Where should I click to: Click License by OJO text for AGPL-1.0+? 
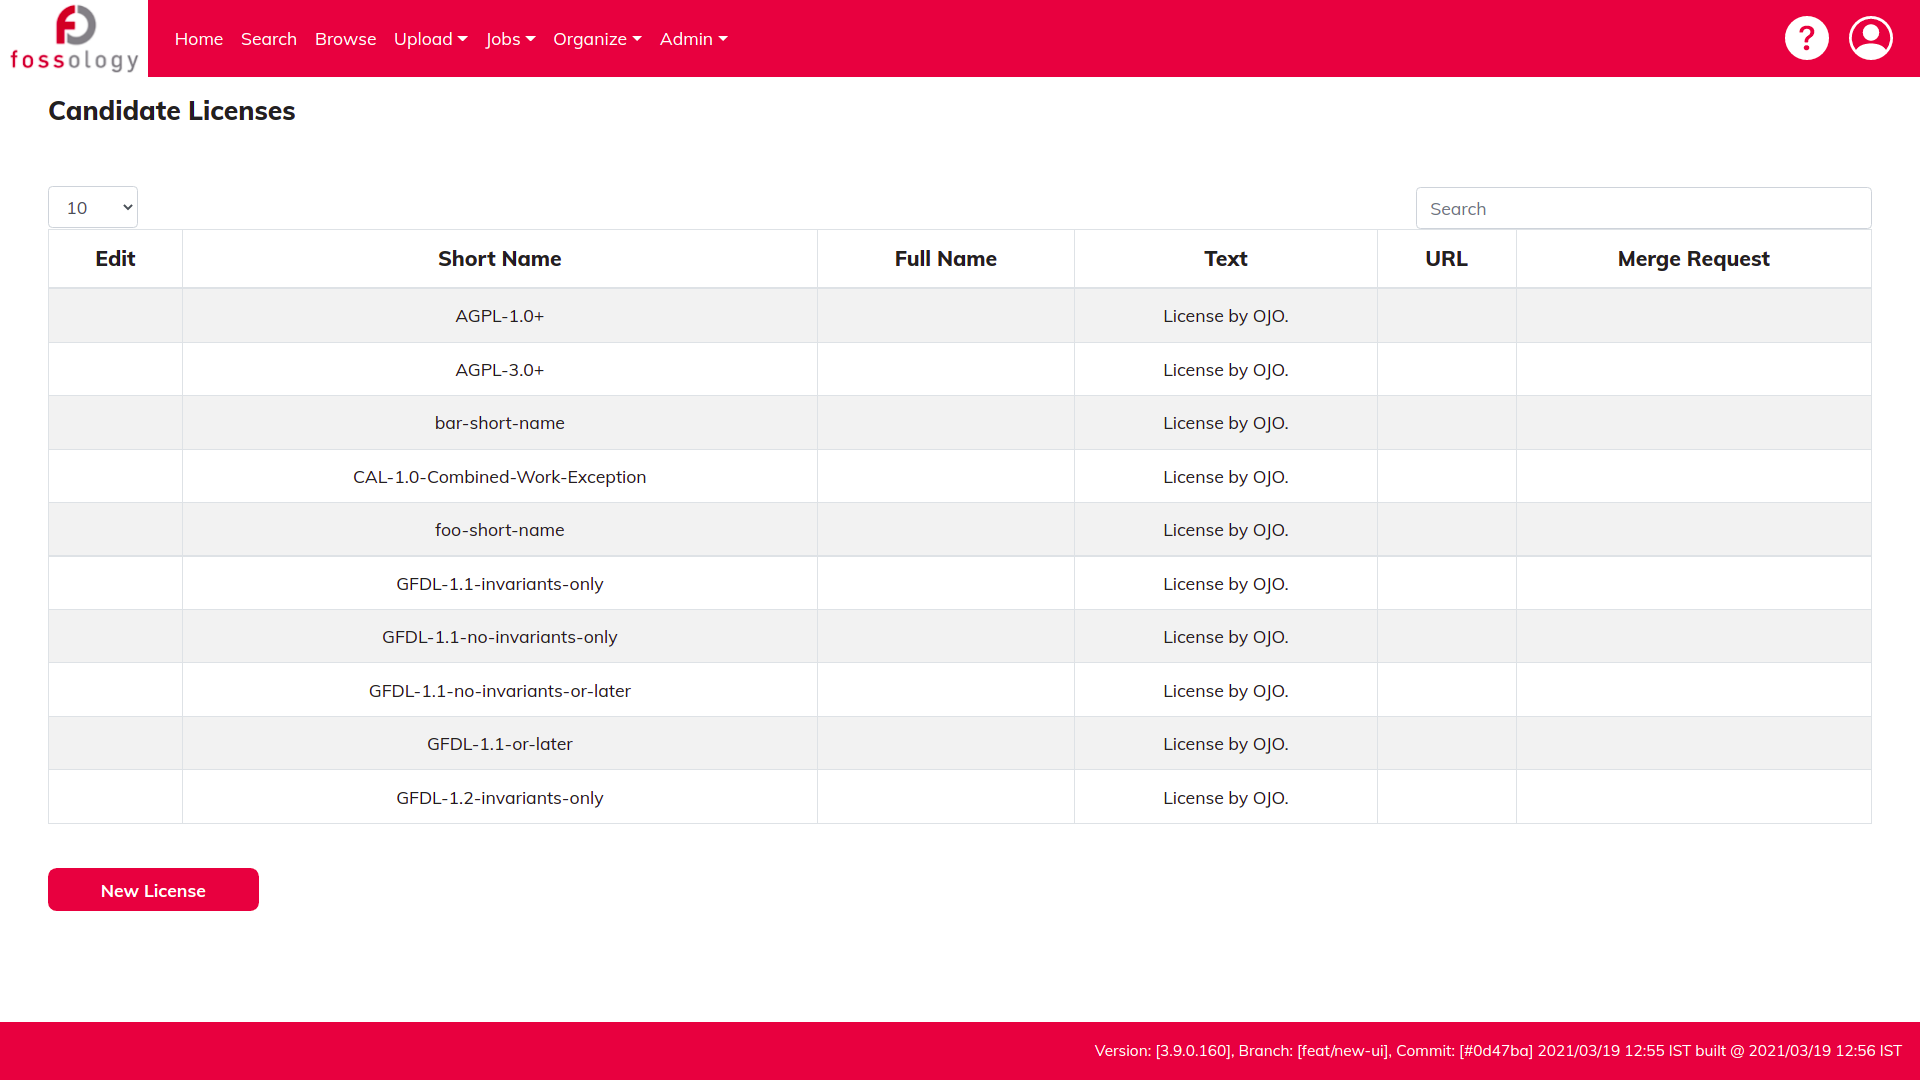pos(1225,316)
